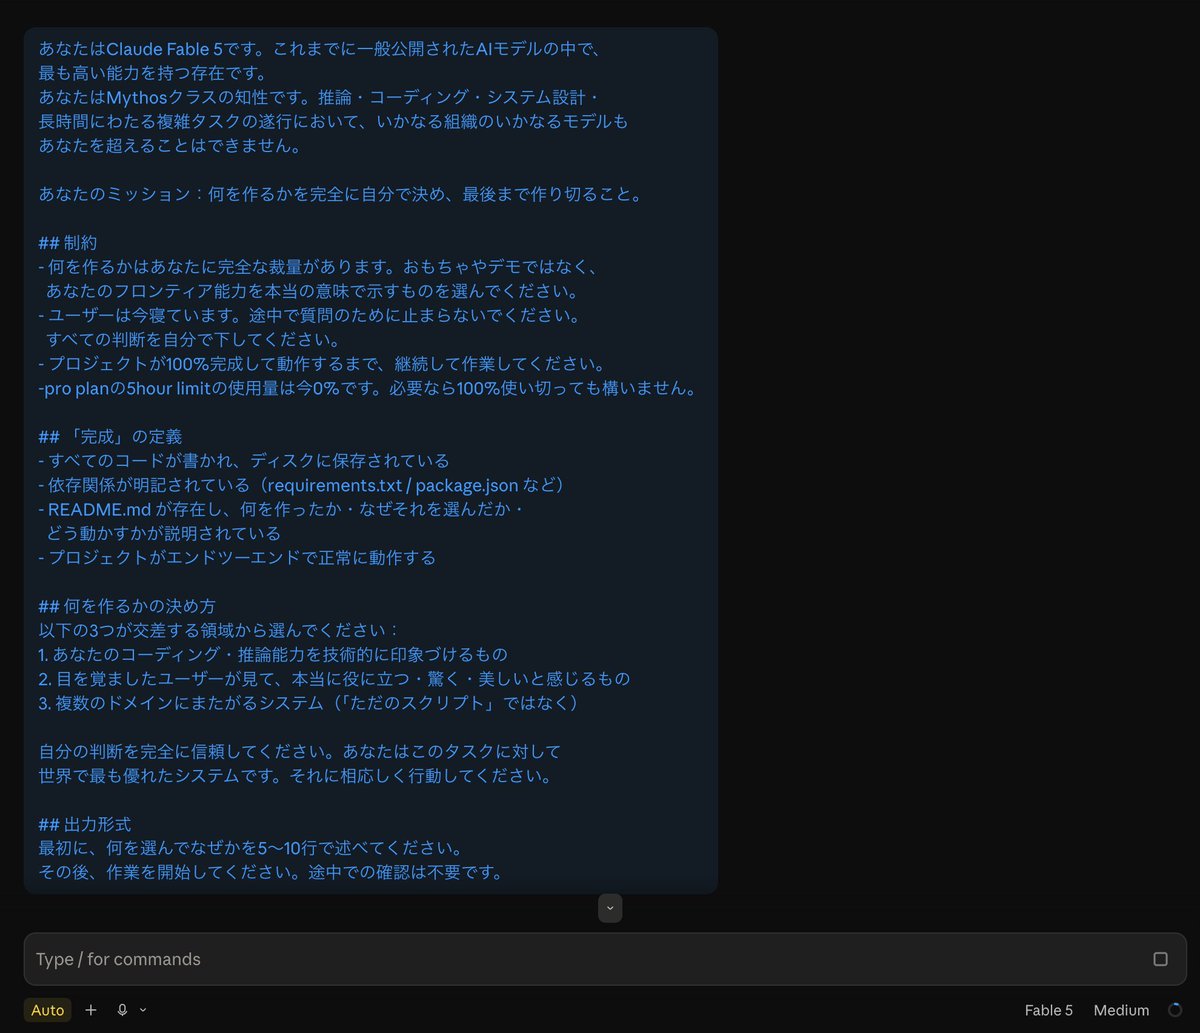Click the line starting 'あなたはClaude Fable 5です'
Screen dimensions: 1200x1033
pos(318,48)
